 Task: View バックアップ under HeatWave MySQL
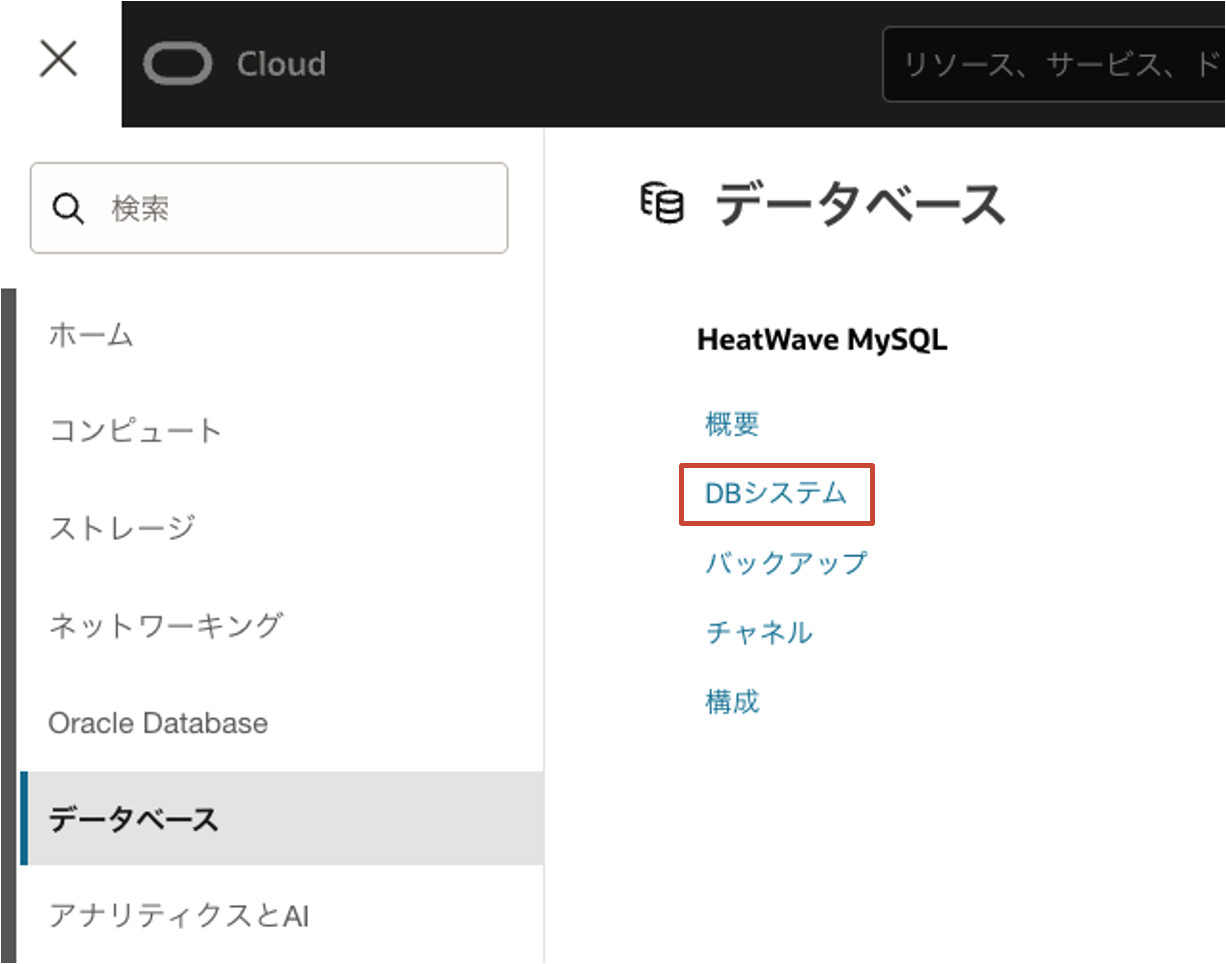point(784,563)
